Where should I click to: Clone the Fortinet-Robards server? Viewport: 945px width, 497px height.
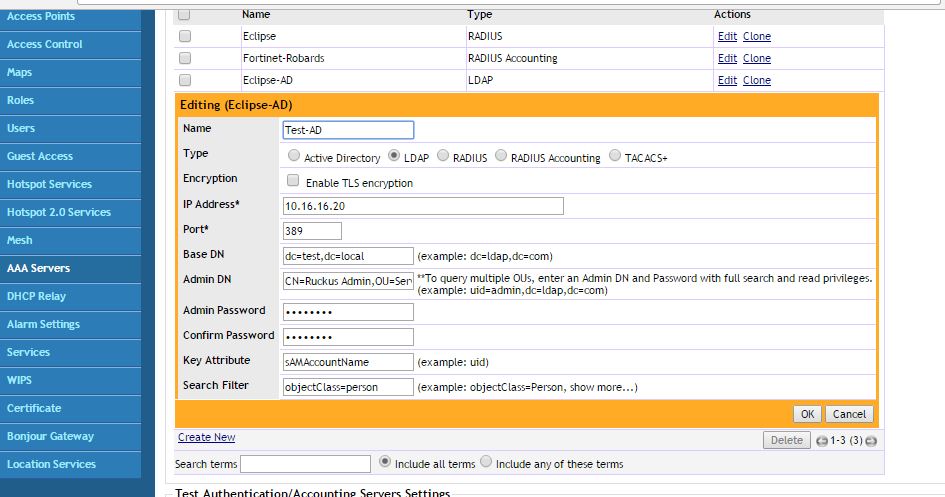point(757,58)
